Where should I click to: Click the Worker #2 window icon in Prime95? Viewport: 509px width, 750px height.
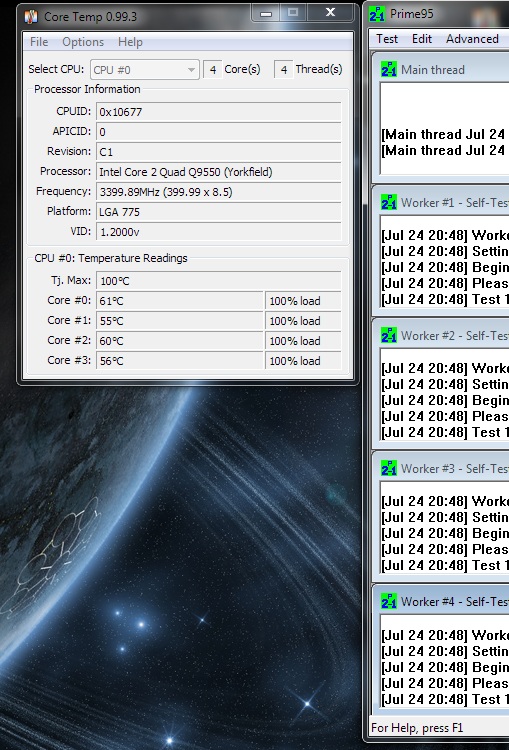389,335
